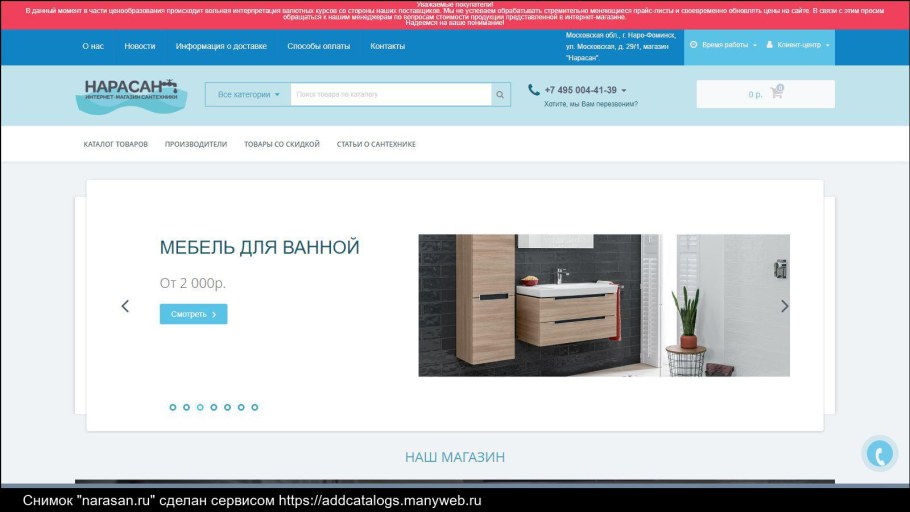Viewport: 910px width, 512px height.
Task: Open the shopping cart icon
Action: 777,92
